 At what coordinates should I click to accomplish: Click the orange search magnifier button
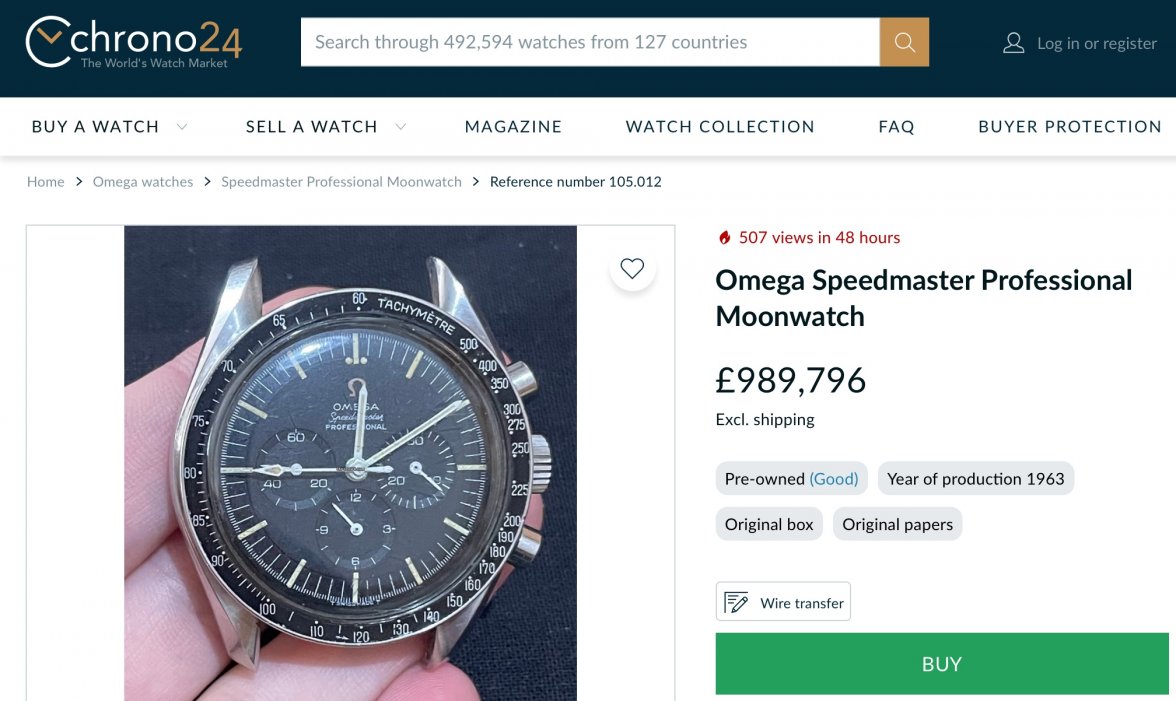(904, 42)
